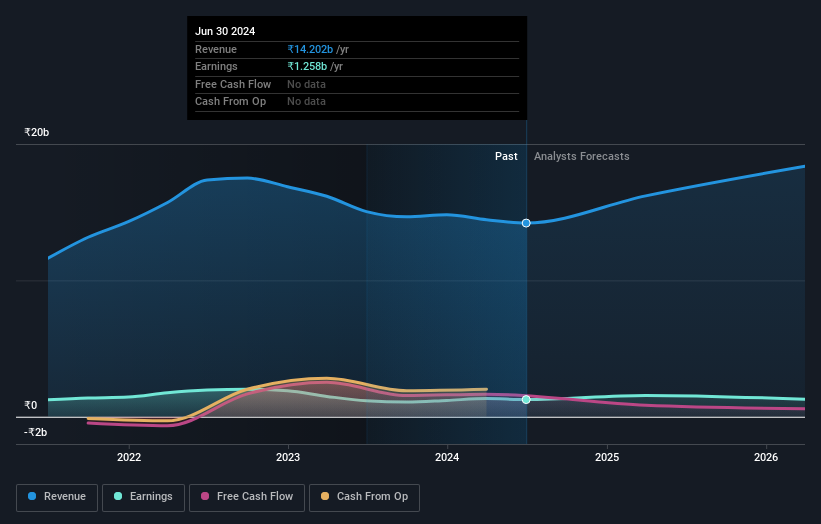Toggle the Revenue legend button
Screen dimensions: 821x524
pyautogui.click(x=57, y=497)
